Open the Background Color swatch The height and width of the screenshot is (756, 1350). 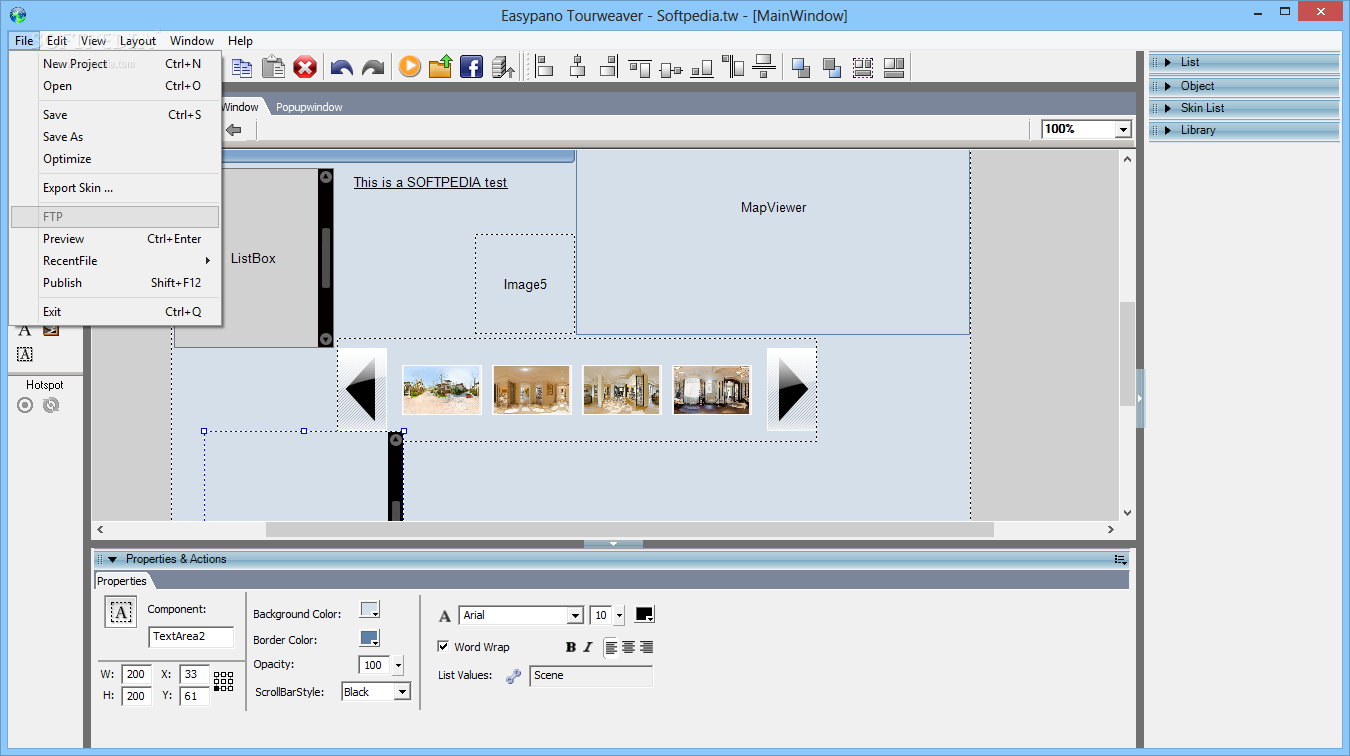click(370, 610)
